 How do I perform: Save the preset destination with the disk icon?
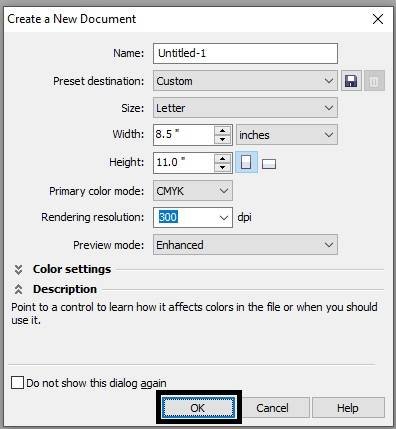tap(351, 81)
